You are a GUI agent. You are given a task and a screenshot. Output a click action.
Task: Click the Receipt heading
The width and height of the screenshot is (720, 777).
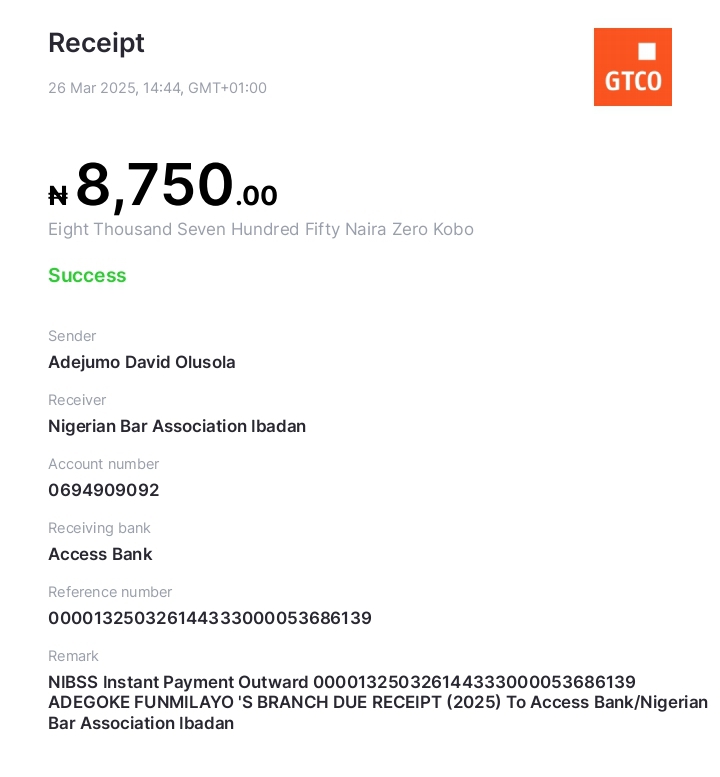(x=96, y=43)
